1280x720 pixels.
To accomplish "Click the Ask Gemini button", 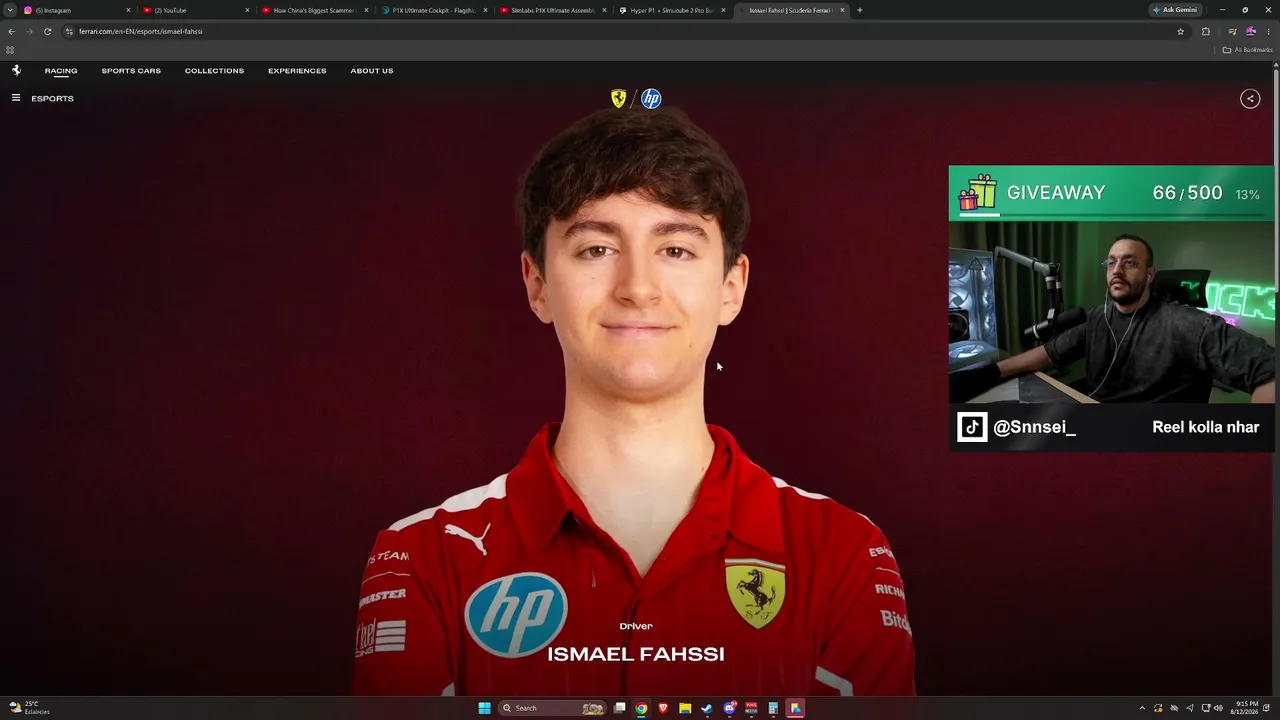I will 1175,10.
